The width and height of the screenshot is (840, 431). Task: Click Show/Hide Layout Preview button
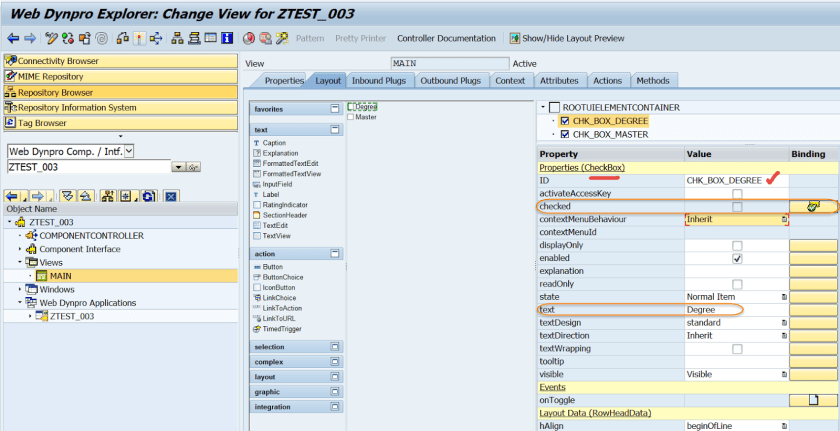pos(572,39)
